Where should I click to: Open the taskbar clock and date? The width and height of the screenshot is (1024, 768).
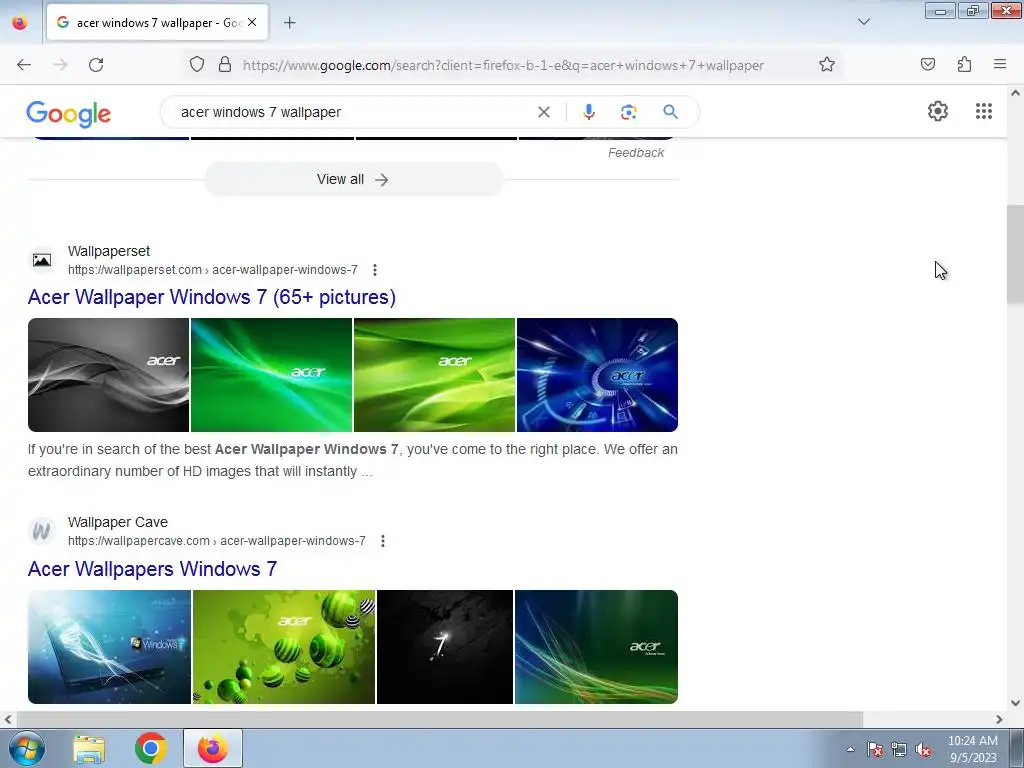click(x=972, y=749)
